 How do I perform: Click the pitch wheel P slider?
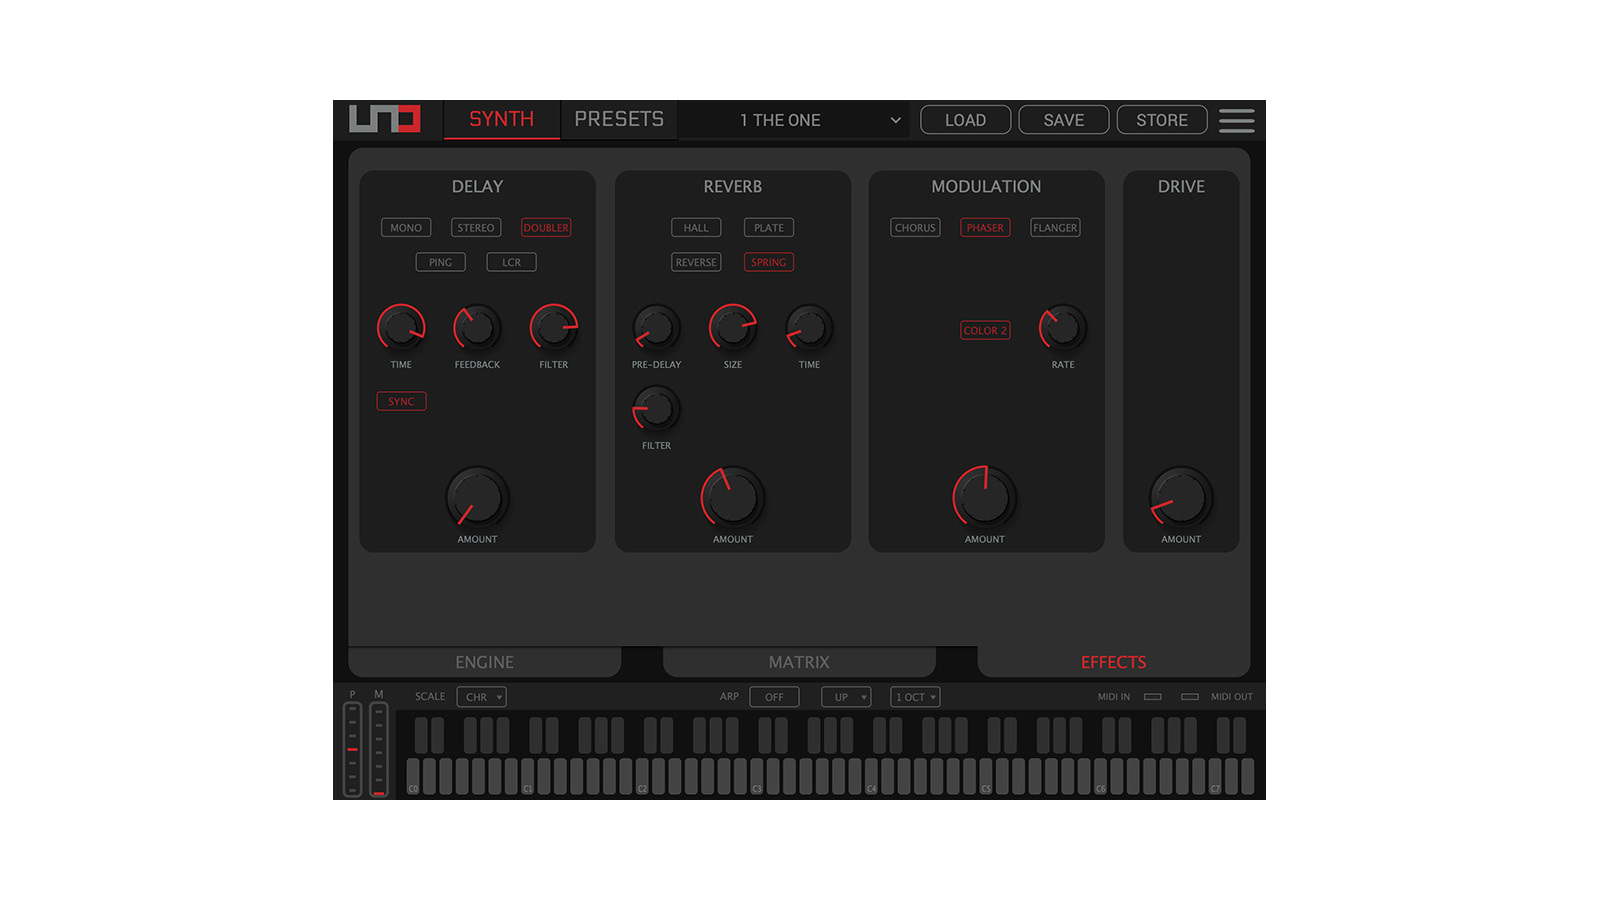pyautogui.click(x=352, y=749)
